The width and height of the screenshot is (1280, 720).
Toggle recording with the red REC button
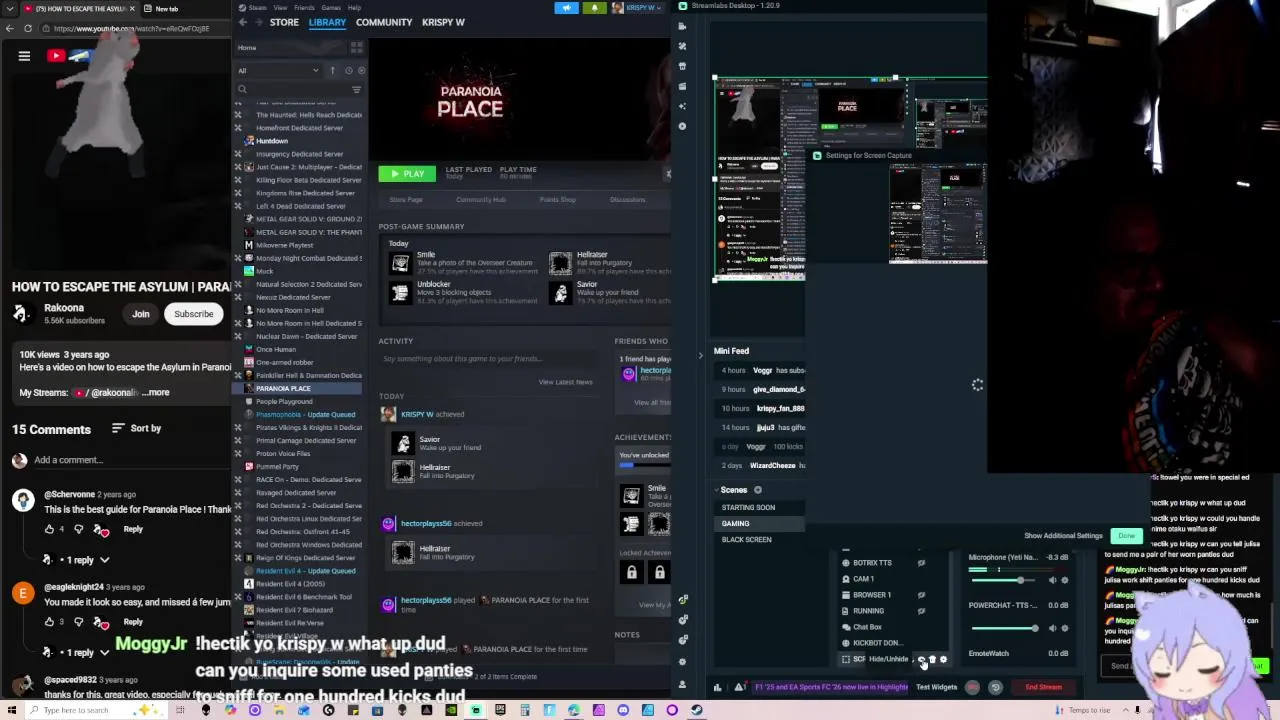tap(973, 687)
